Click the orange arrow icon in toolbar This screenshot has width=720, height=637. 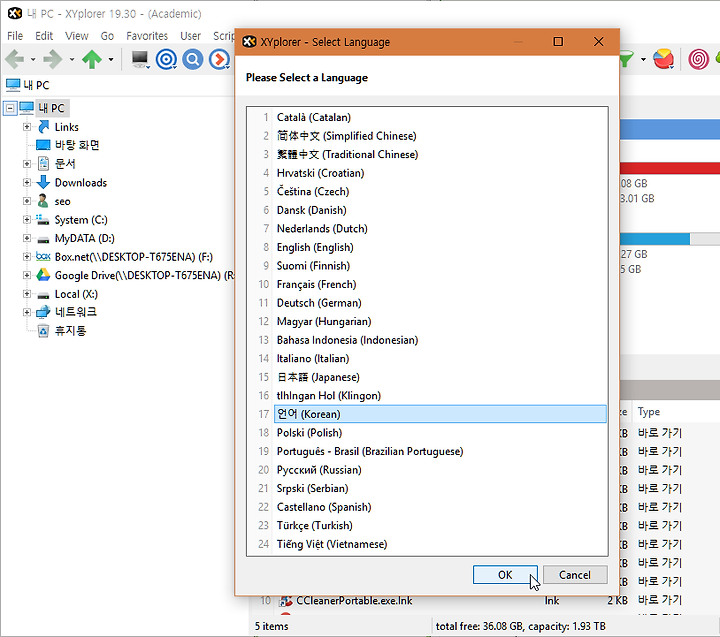coord(219,59)
